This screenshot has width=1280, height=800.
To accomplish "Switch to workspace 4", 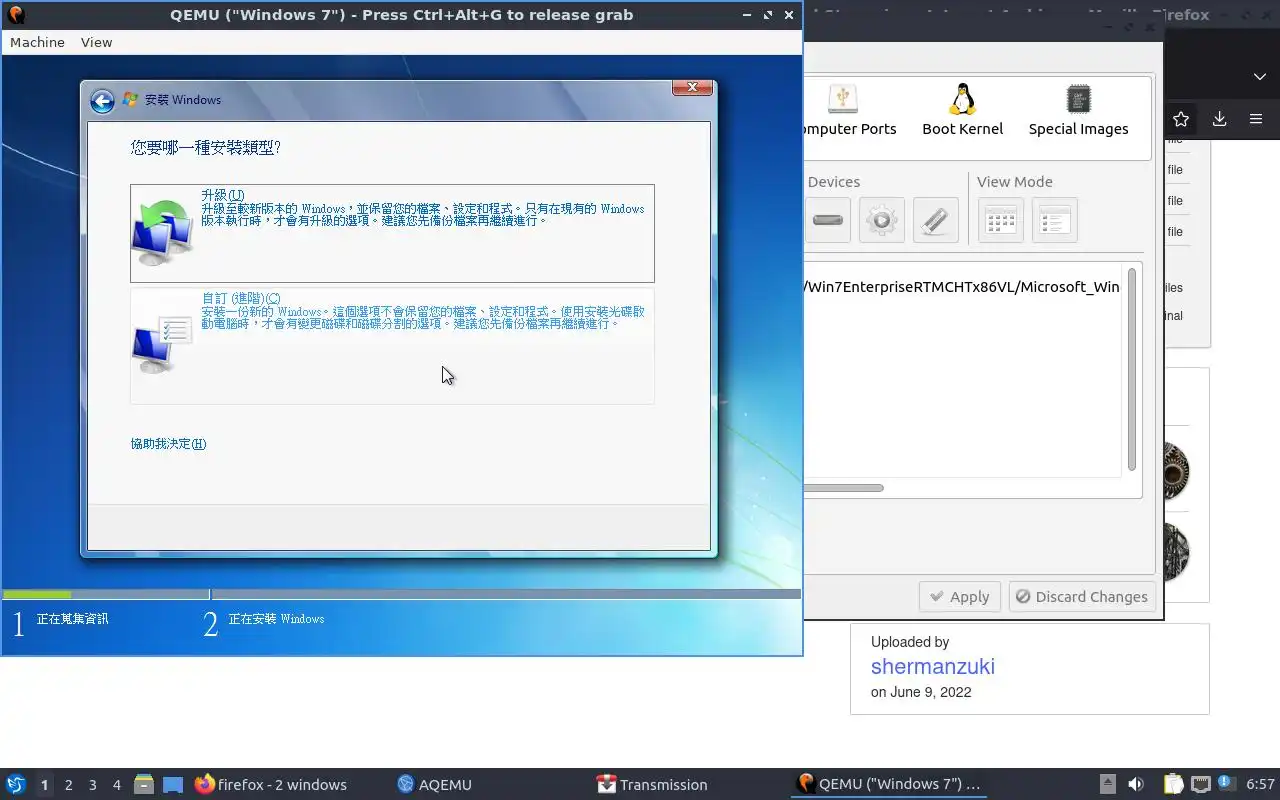I will [x=116, y=785].
